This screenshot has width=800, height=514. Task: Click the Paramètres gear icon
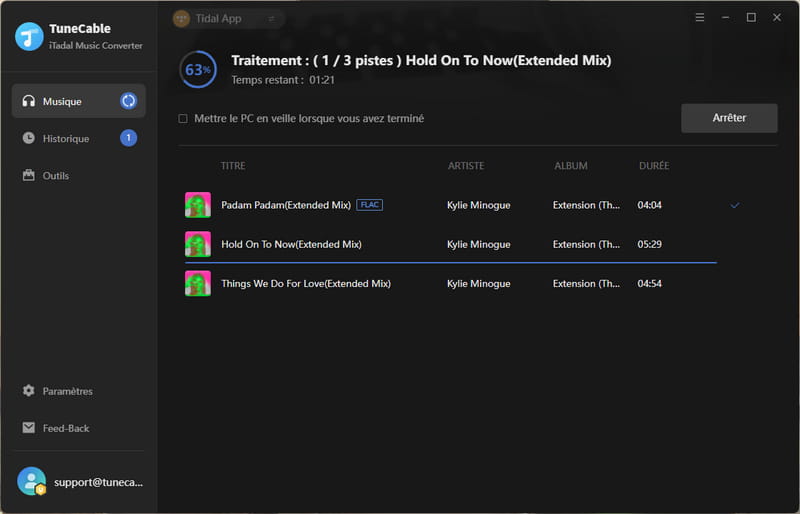click(x=29, y=390)
